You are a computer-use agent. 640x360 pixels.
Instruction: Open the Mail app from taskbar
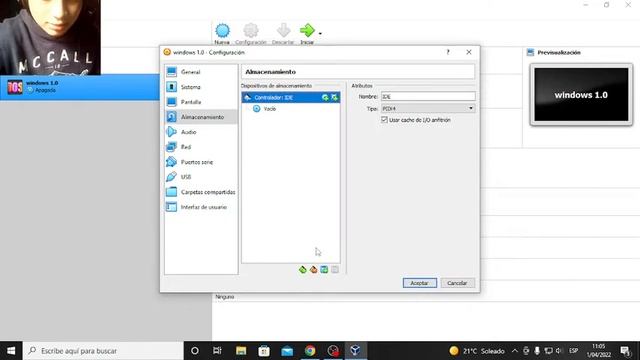click(x=287, y=351)
